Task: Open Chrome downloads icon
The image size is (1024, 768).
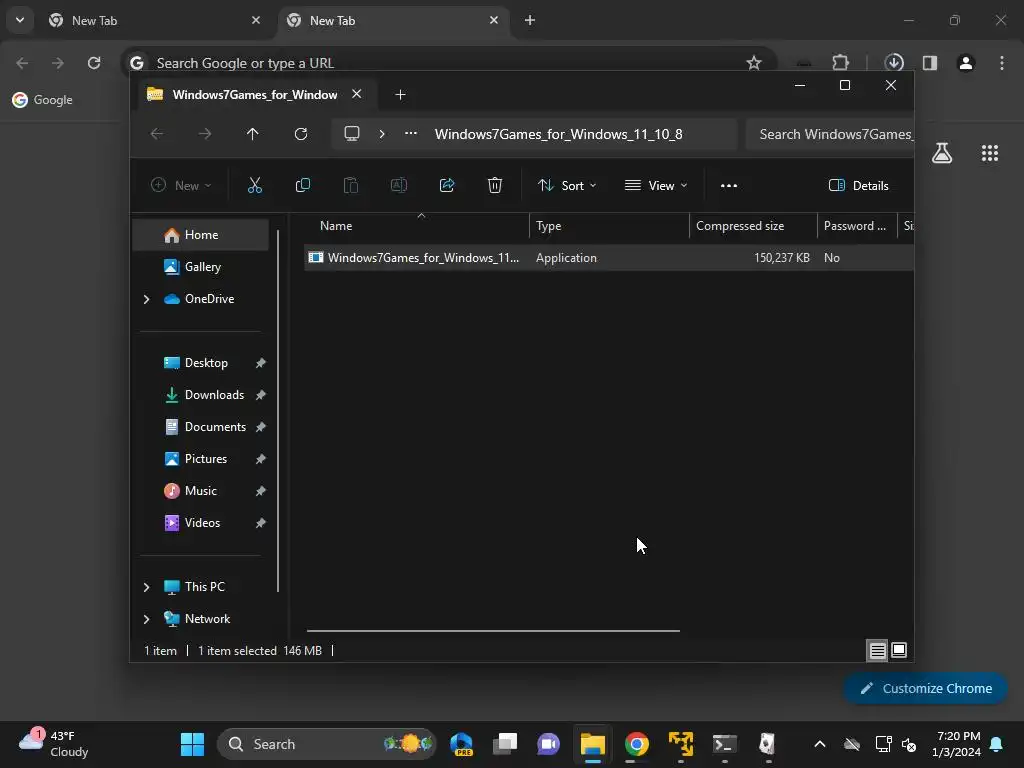Action: tap(894, 63)
